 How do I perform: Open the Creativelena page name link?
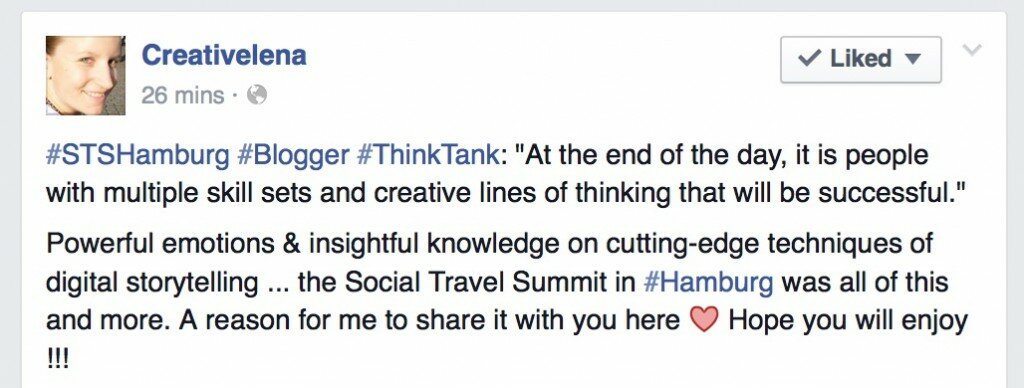pos(223,55)
